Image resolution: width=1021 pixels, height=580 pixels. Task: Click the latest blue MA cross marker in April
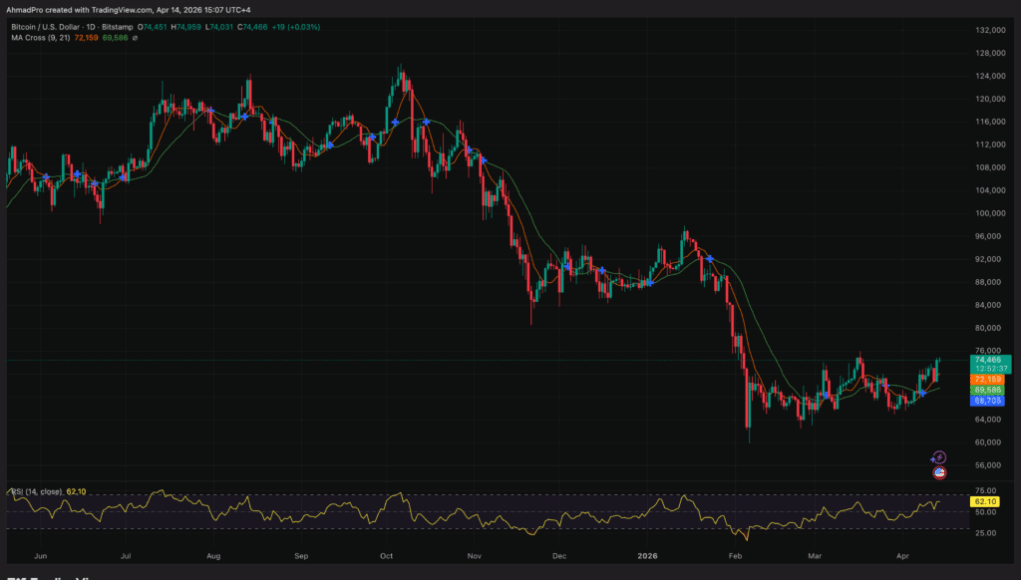(x=923, y=391)
